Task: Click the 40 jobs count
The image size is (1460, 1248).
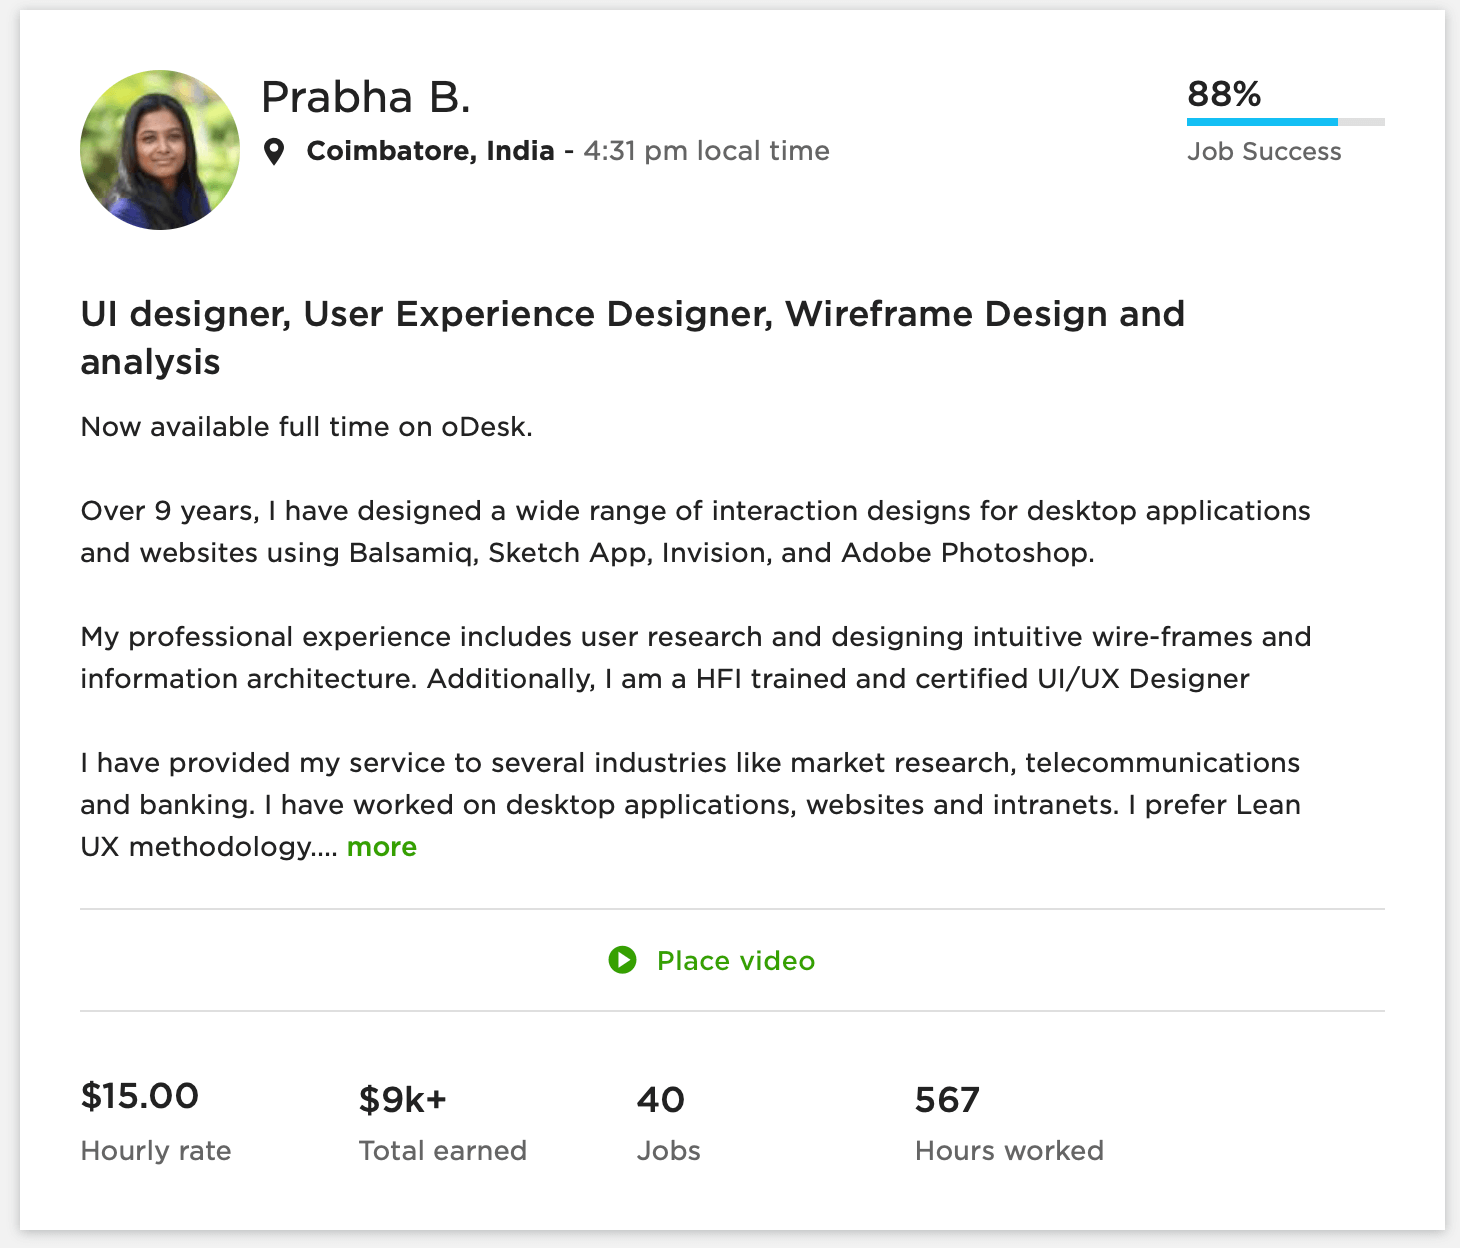Action: click(x=660, y=1100)
